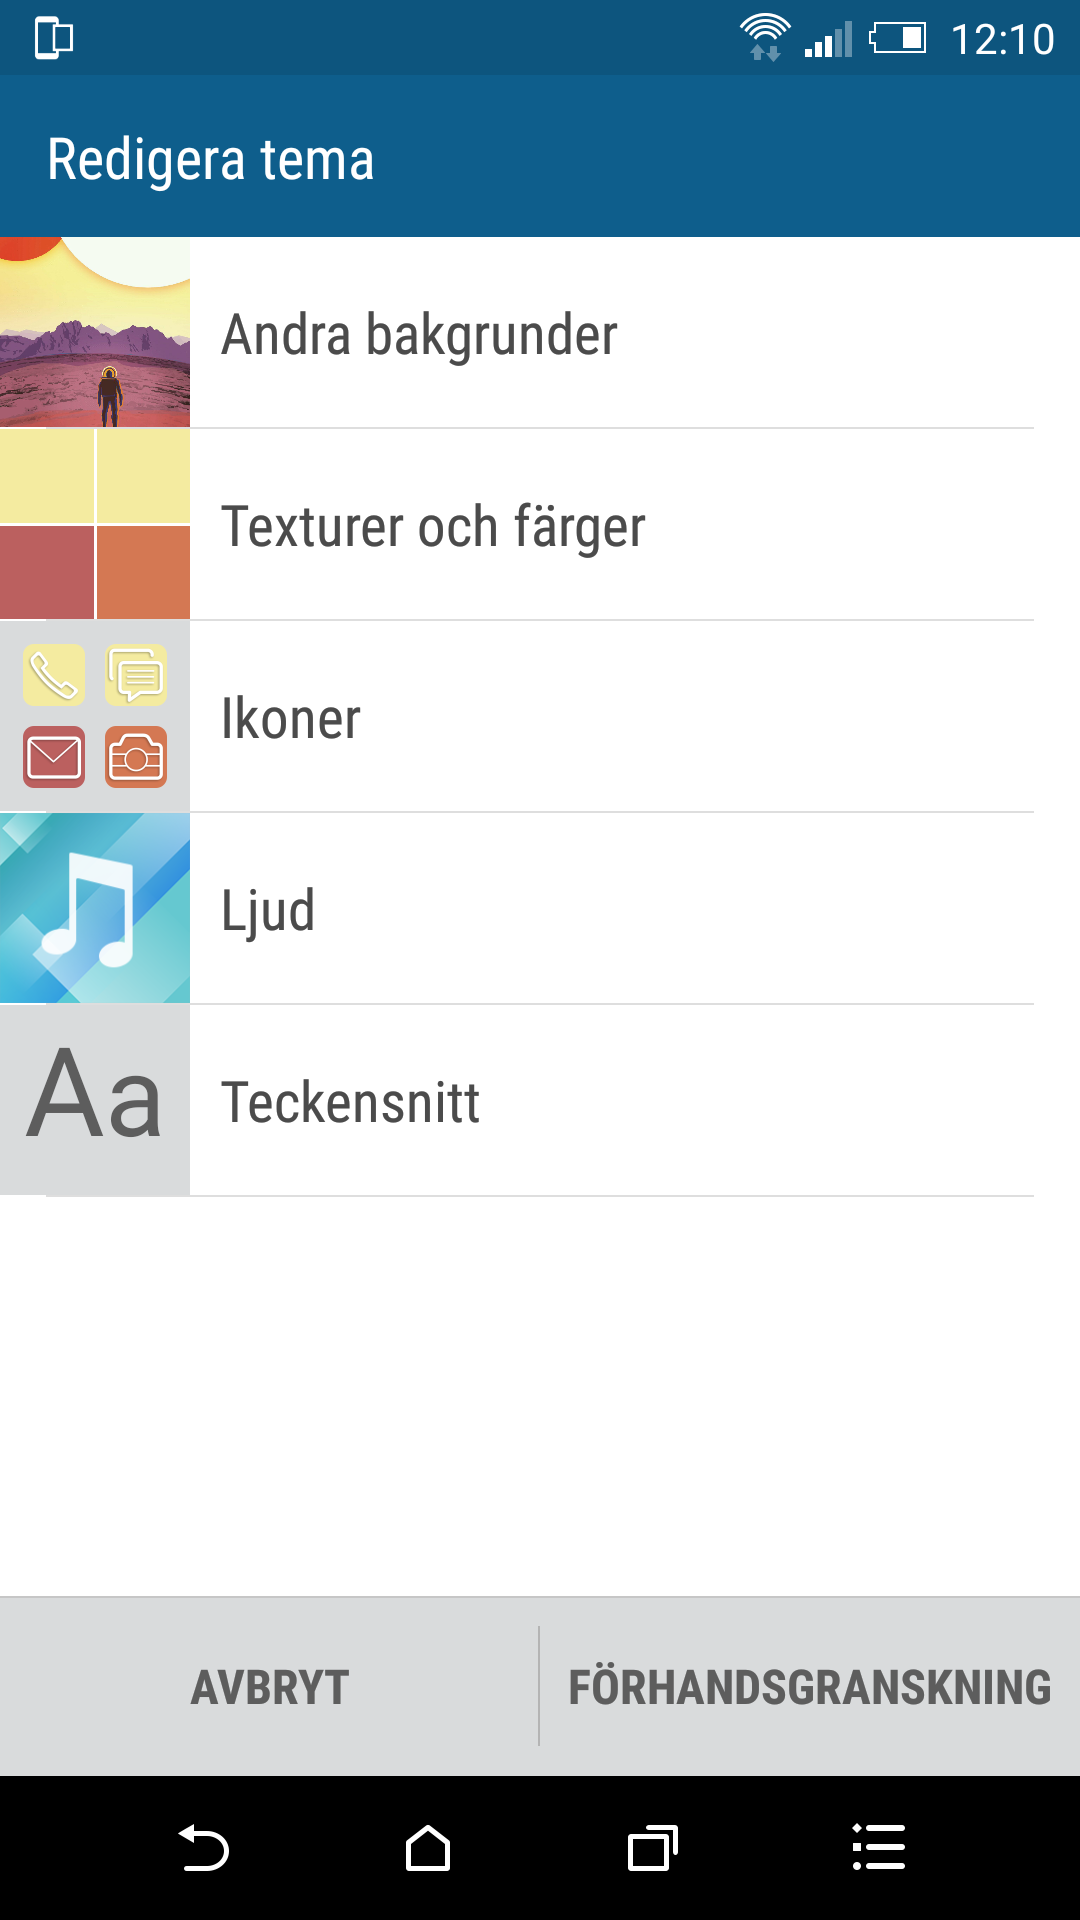Viewport: 1080px width, 1920px height.
Task: Open Texturer och färger settings
Action: pyautogui.click(x=540, y=524)
